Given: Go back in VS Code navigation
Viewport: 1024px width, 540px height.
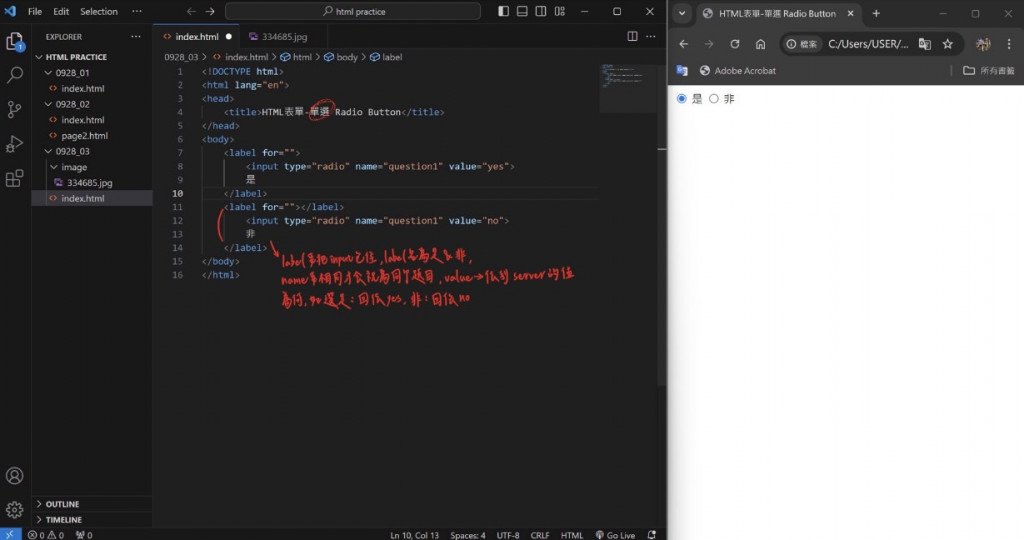Looking at the screenshot, I should point(191,11).
